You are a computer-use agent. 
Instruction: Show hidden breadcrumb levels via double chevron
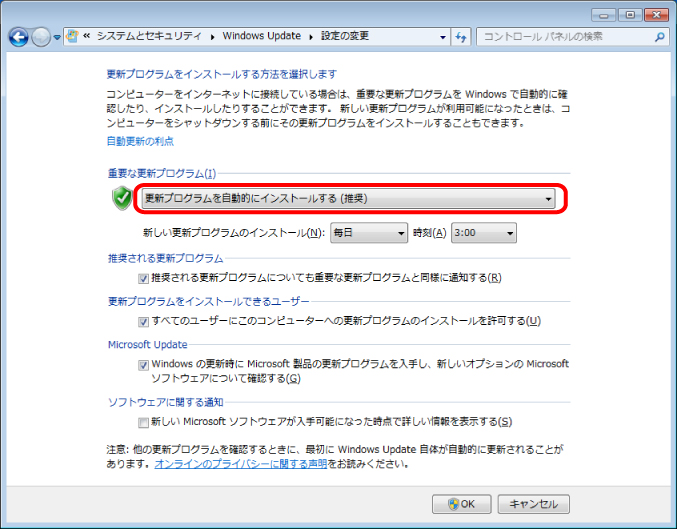[x=86, y=36]
